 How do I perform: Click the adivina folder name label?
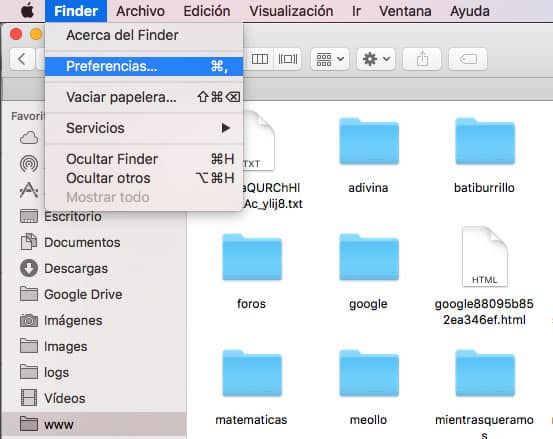368,188
